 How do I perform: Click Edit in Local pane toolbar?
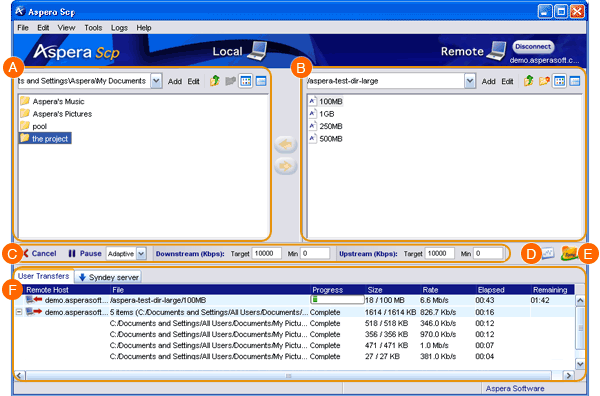pyautogui.click(x=193, y=81)
